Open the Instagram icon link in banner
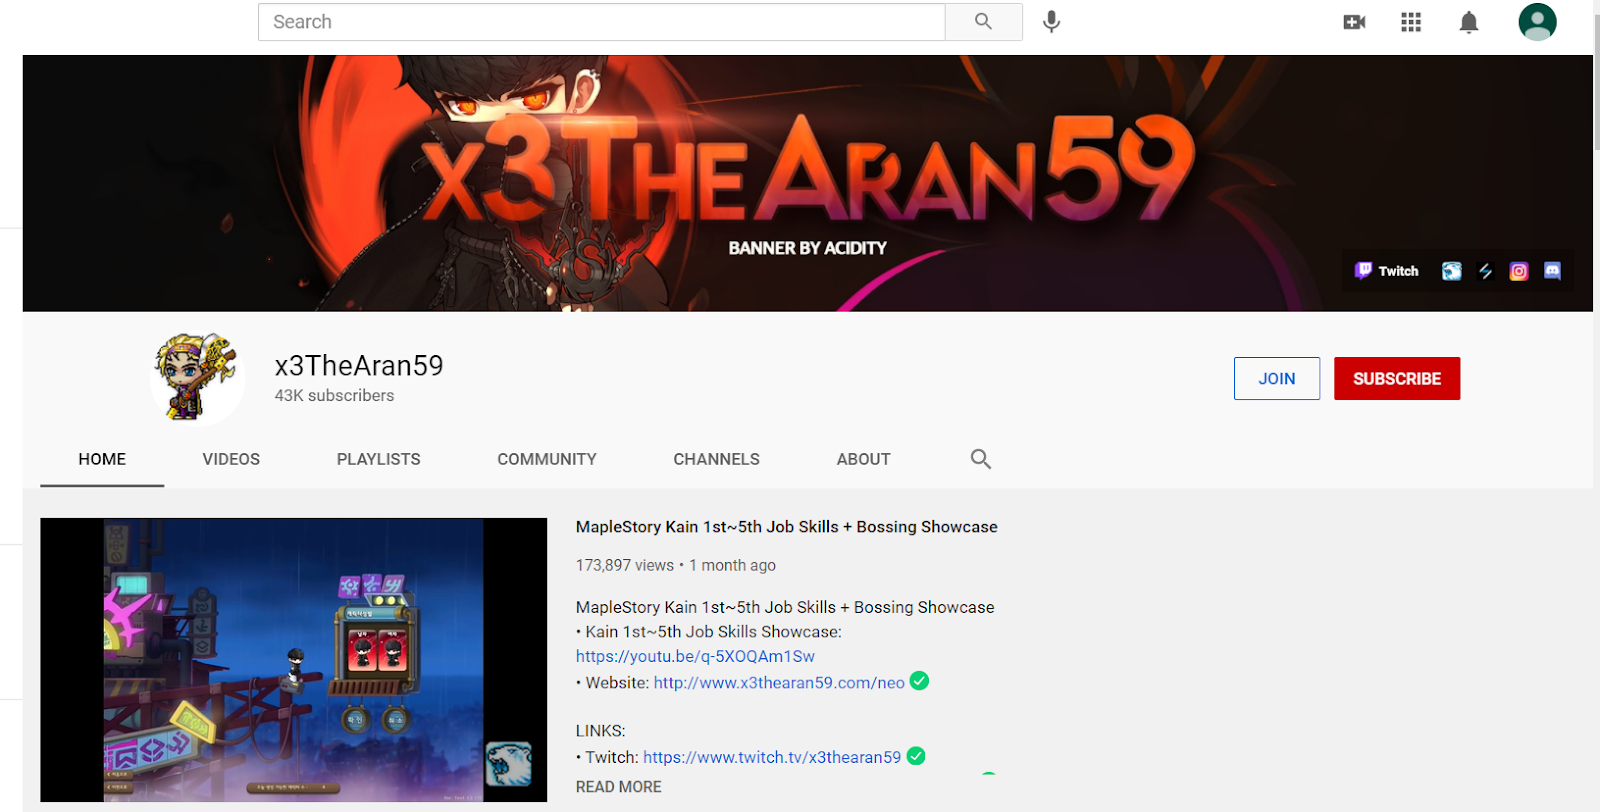The image size is (1600, 812). tap(1519, 271)
